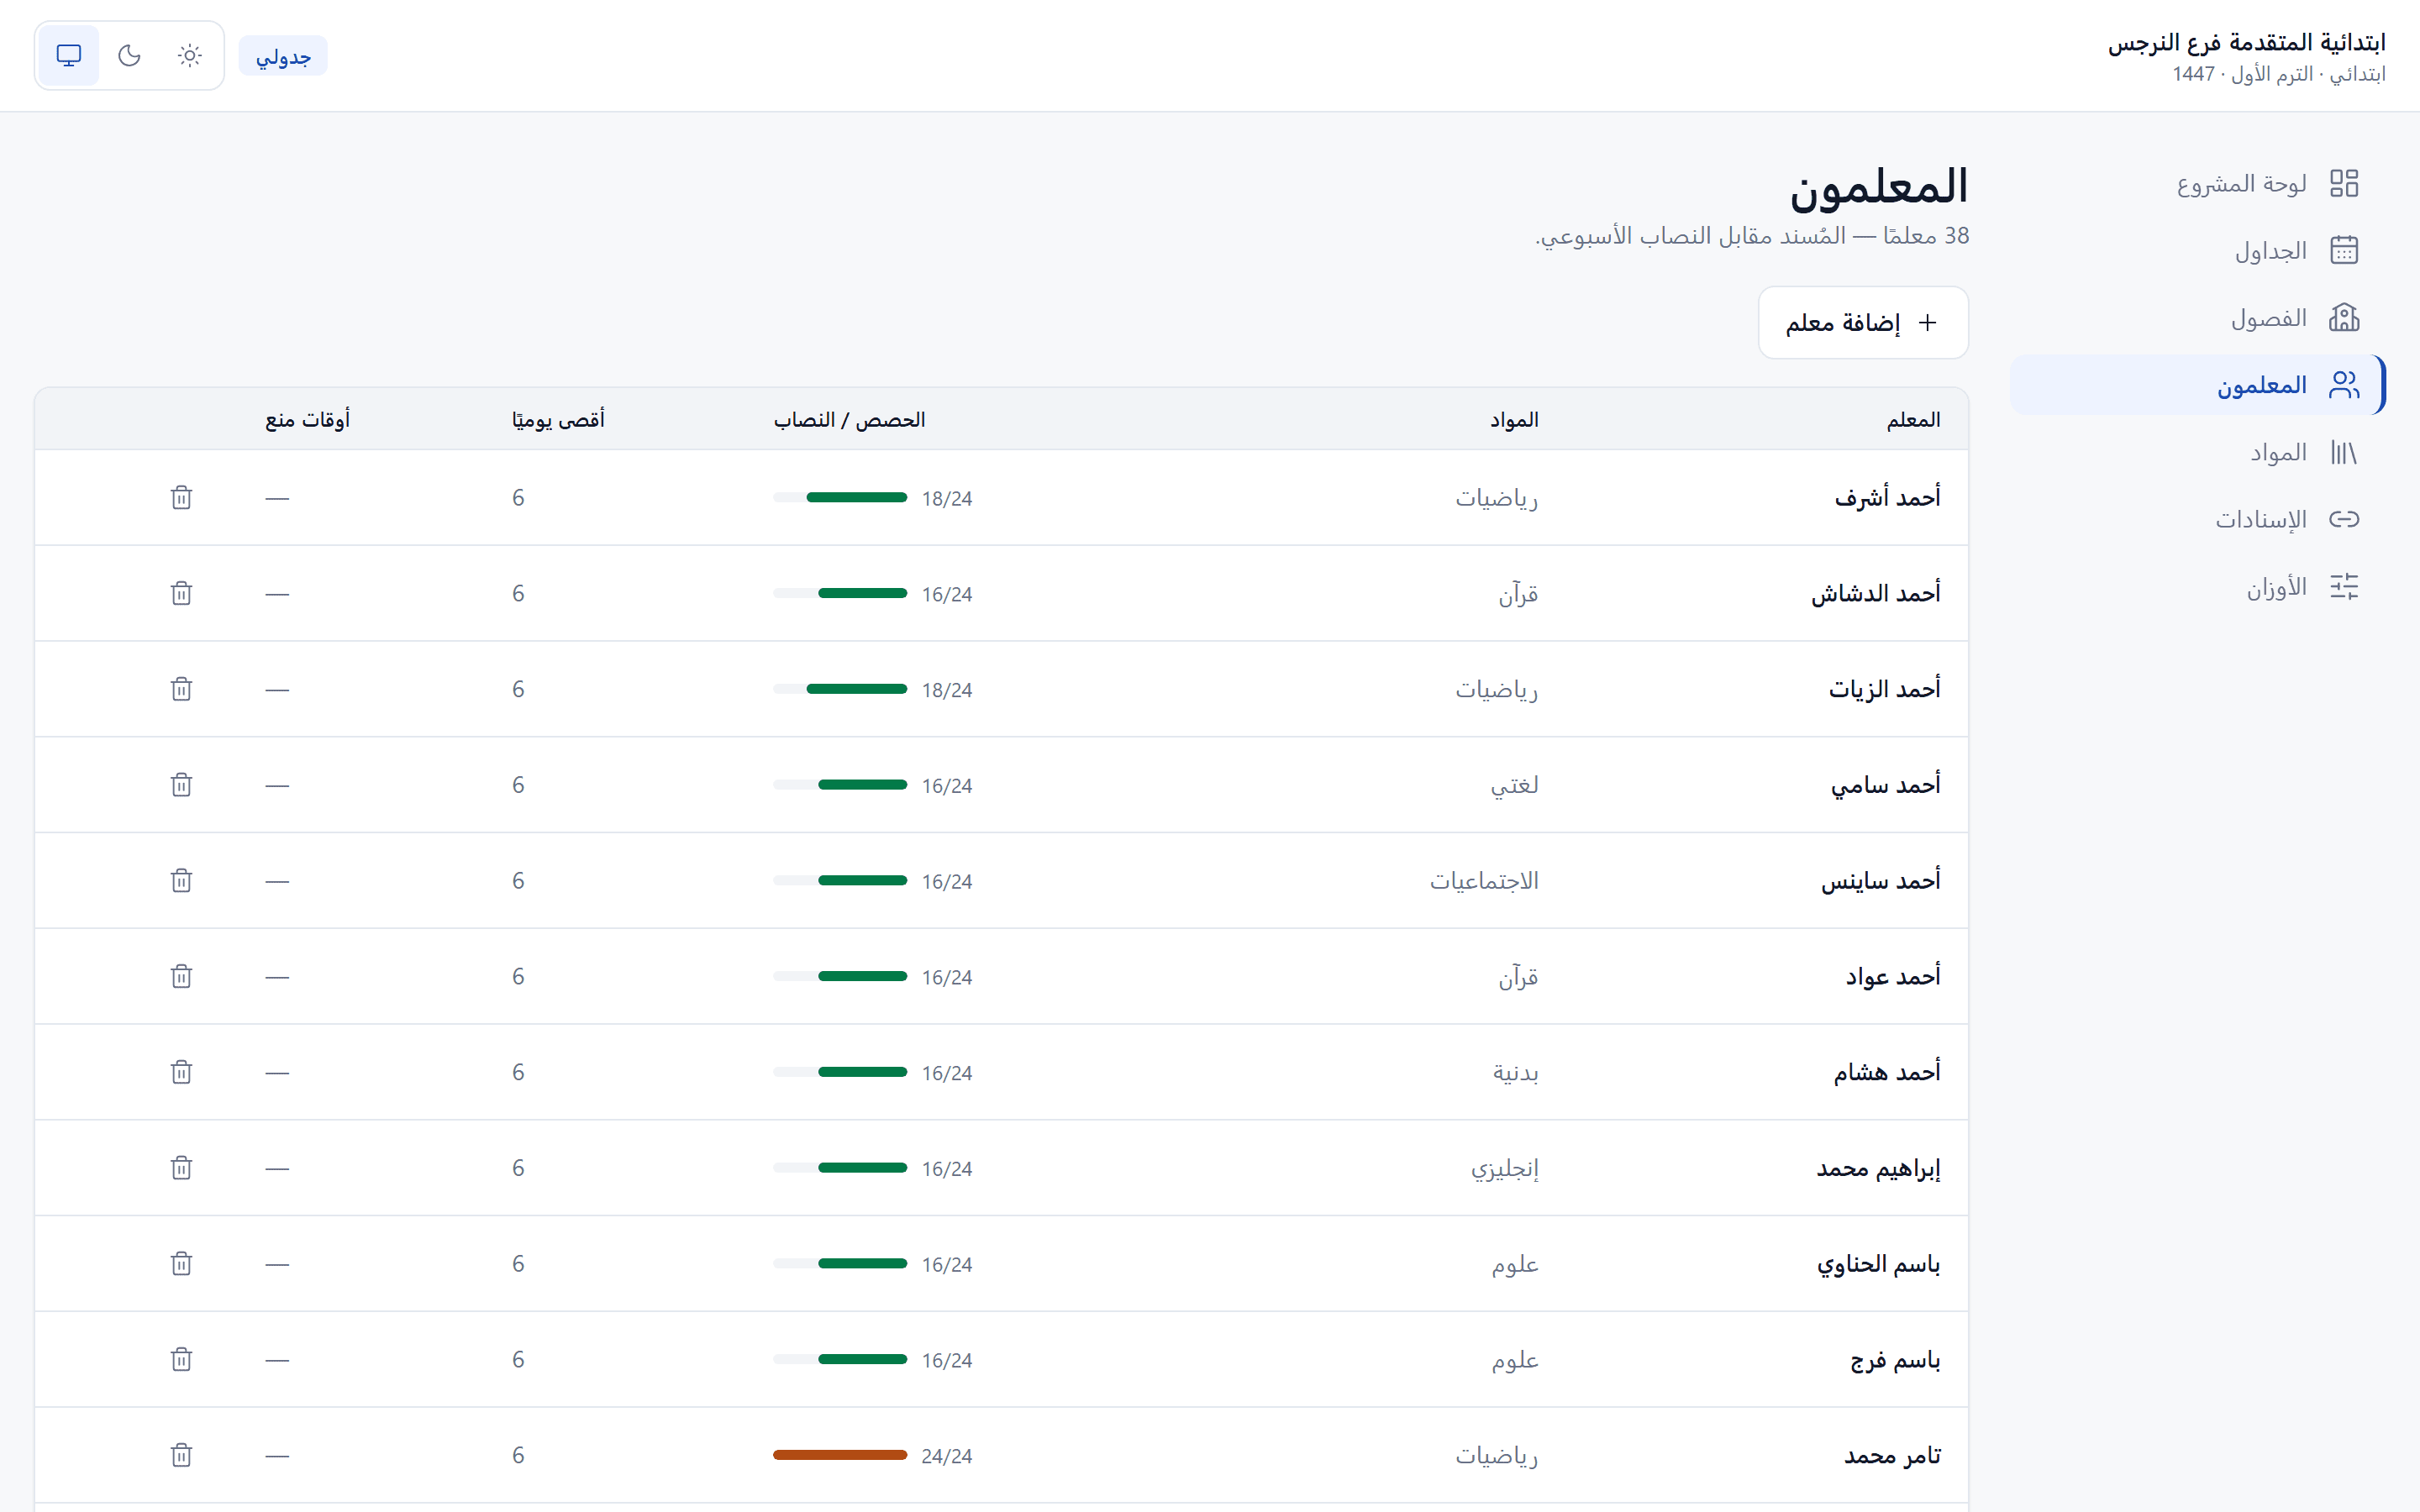Click the load progress bar for أحمد سامي
Screen dimensions: 2420x1512
pyautogui.click(x=840, y=785)
